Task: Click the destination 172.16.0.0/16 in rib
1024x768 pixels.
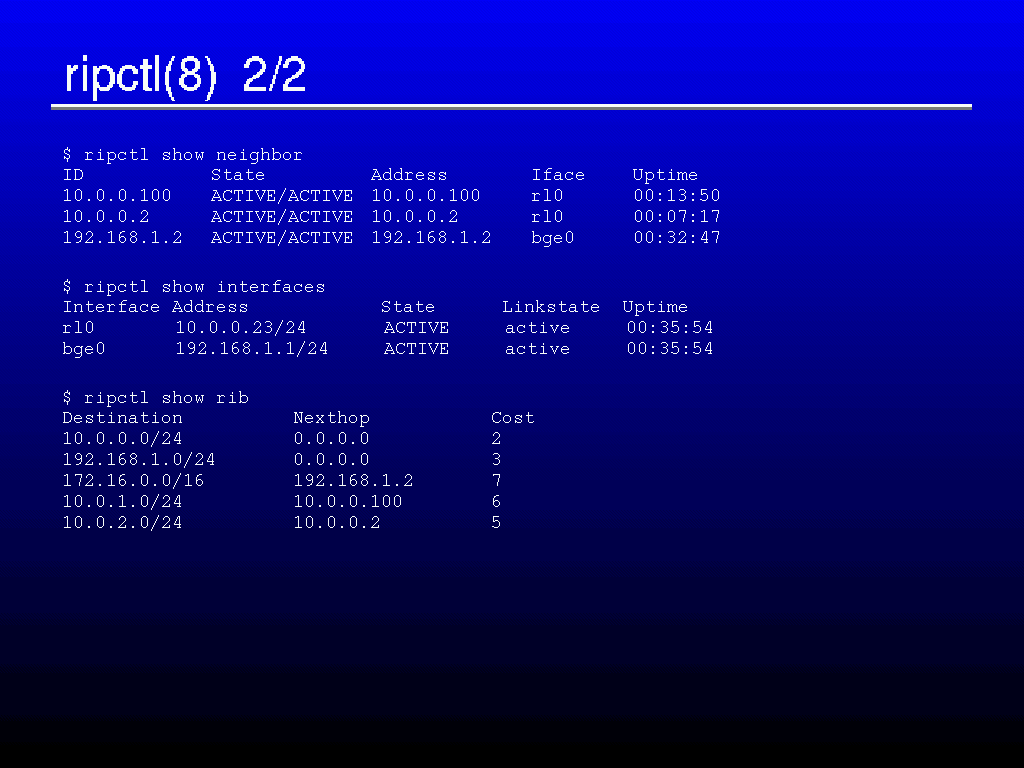Action: coord(133,481)
